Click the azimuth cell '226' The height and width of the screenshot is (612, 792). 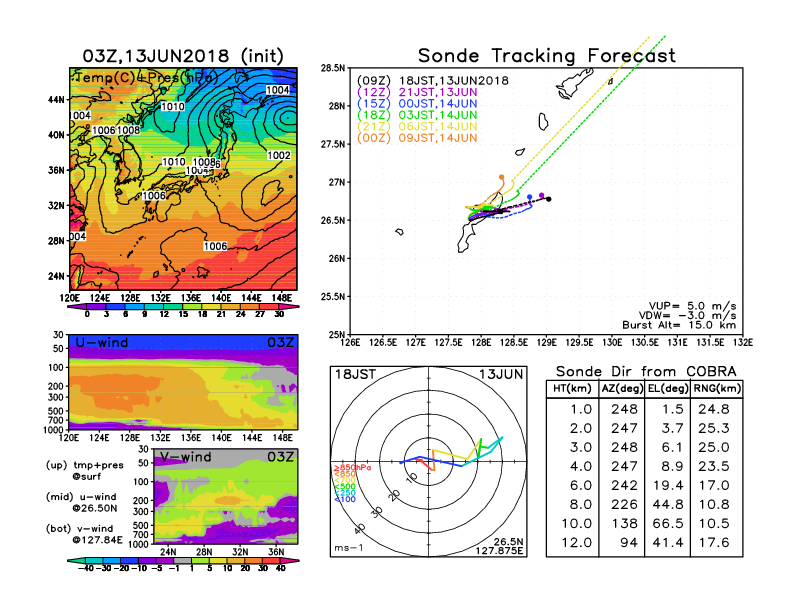click(624, 504)
